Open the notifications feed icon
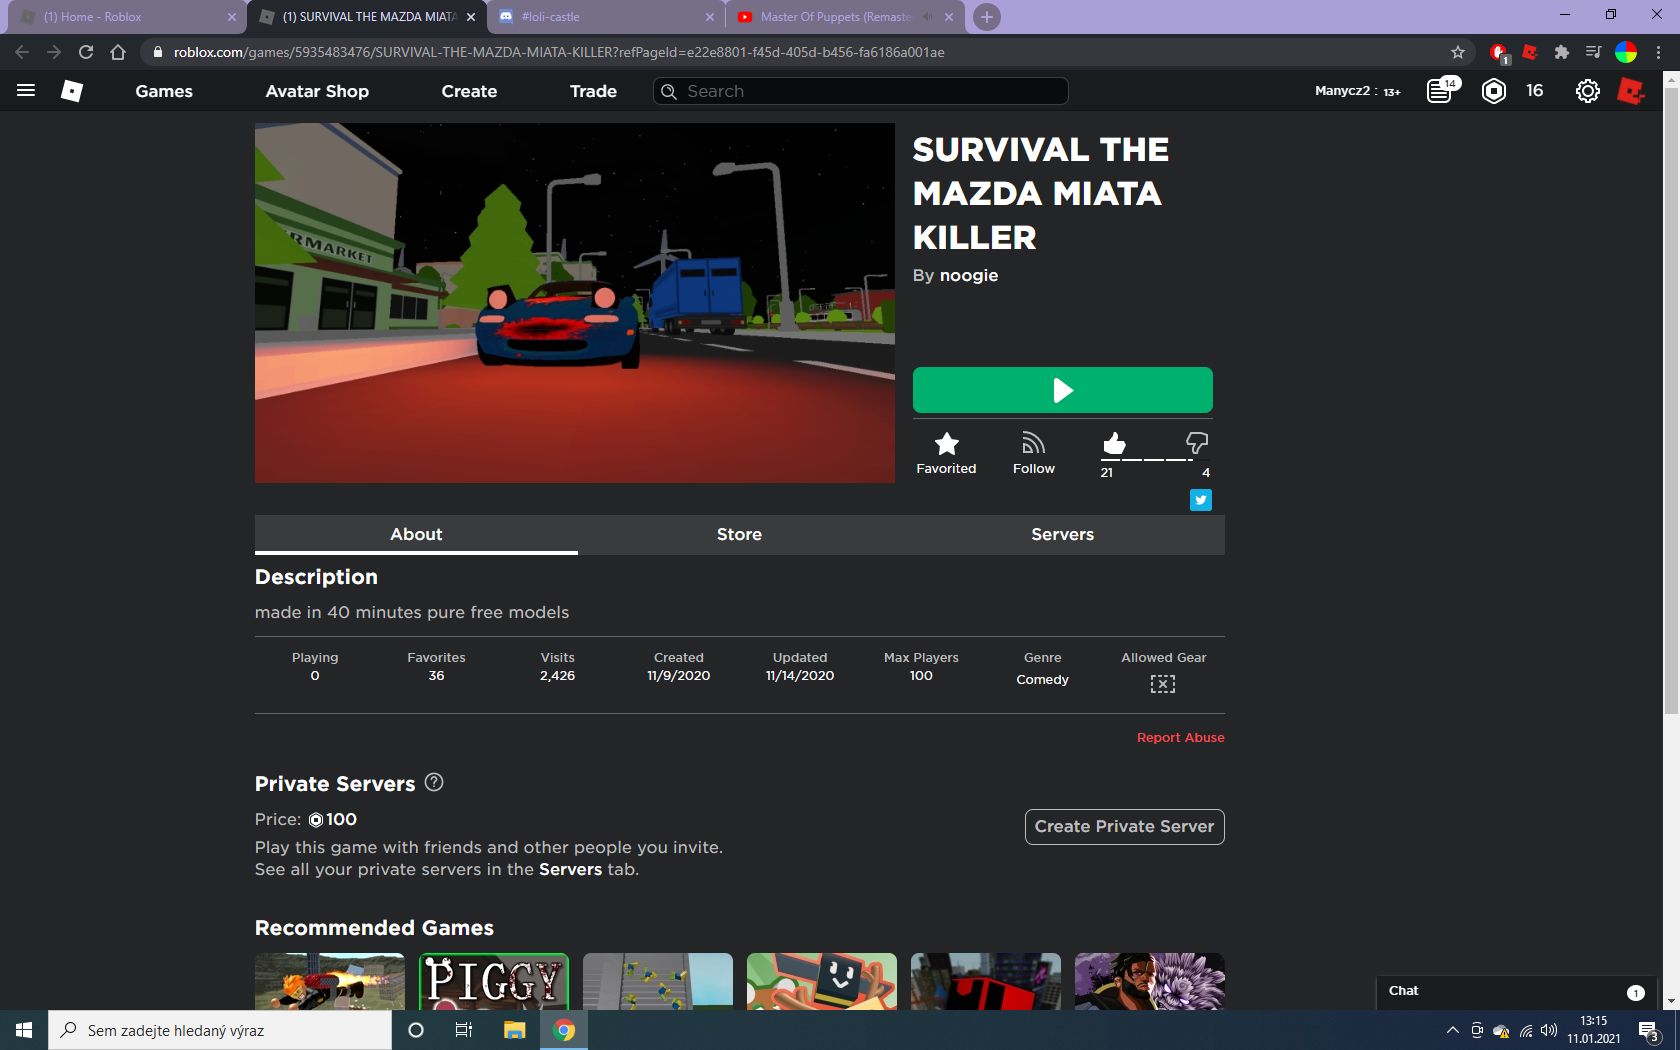This screenshot has height=1050, width=1680. (x=1441, y=91)
